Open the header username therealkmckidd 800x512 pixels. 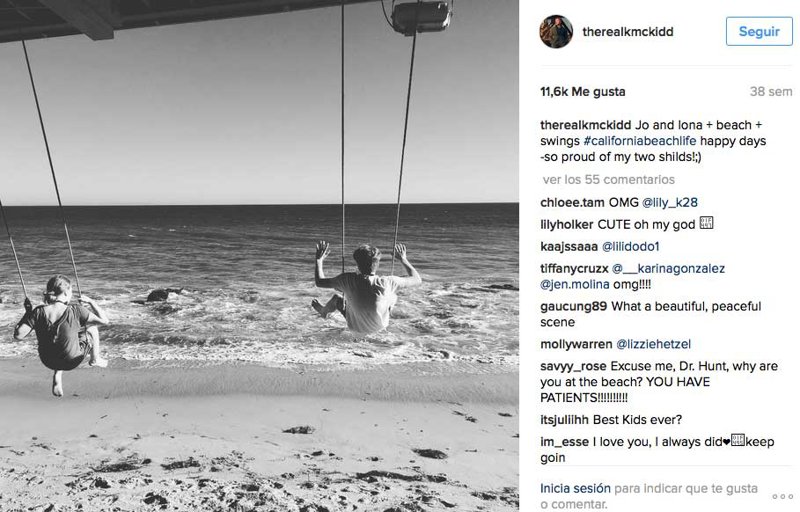tap(627, 32)
